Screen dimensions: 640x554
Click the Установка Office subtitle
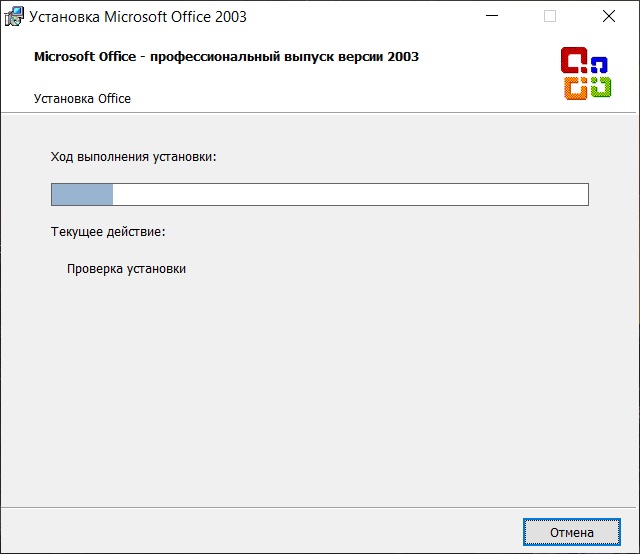(82, 98)
